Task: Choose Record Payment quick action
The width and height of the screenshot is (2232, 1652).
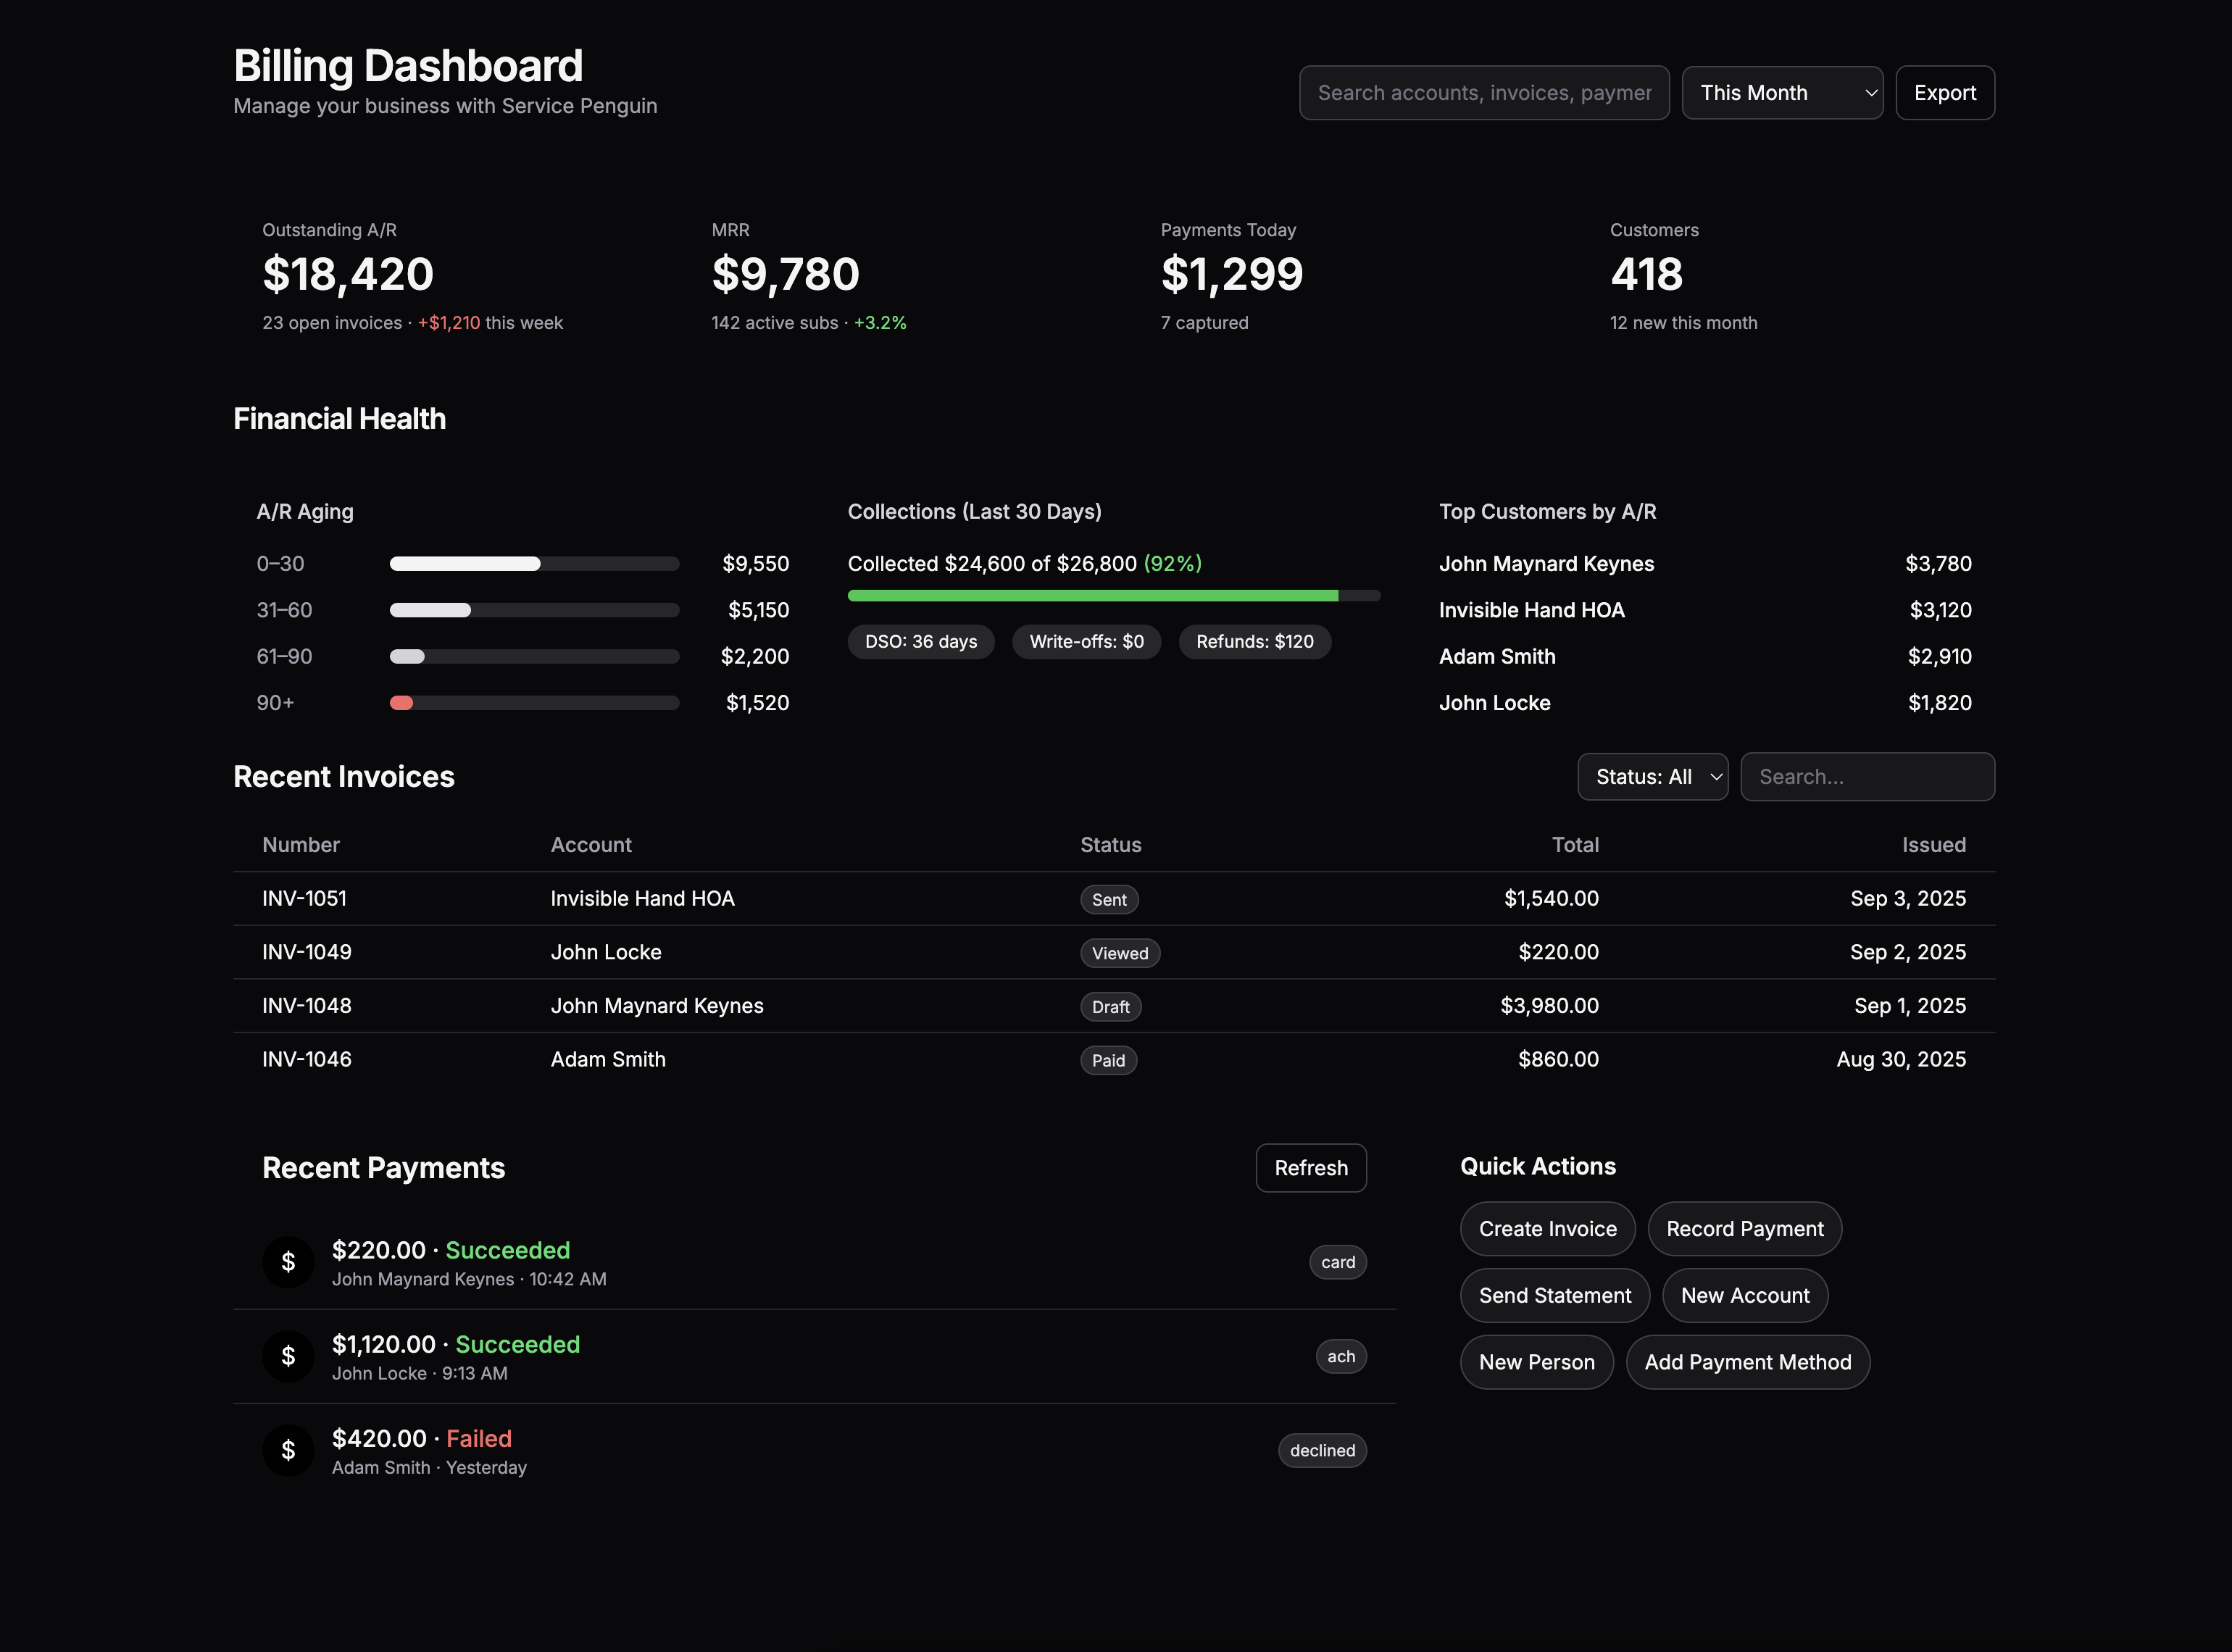Action: click(x=1744, y=1229)
